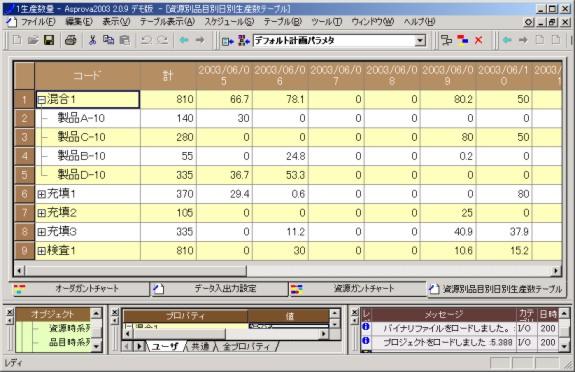The image size is (575, 372).
Task: Click the Redo arrow icon
Action: coord(162,40)
